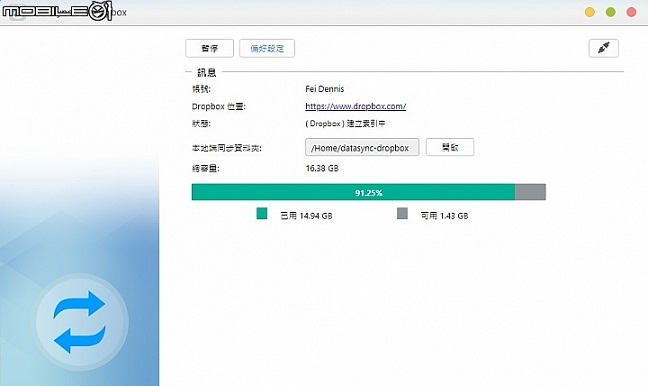Screen dimensions: 648x386
Task: Click the used space text 14.94 GB
Action: (316, 216)
